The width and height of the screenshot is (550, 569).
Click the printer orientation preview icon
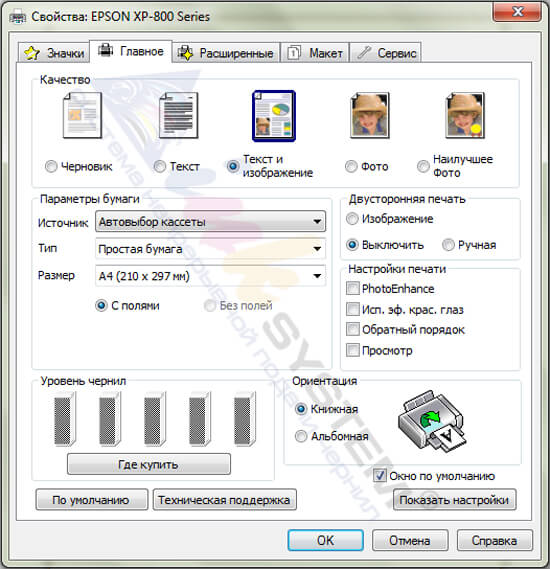[x=432, y=421]
